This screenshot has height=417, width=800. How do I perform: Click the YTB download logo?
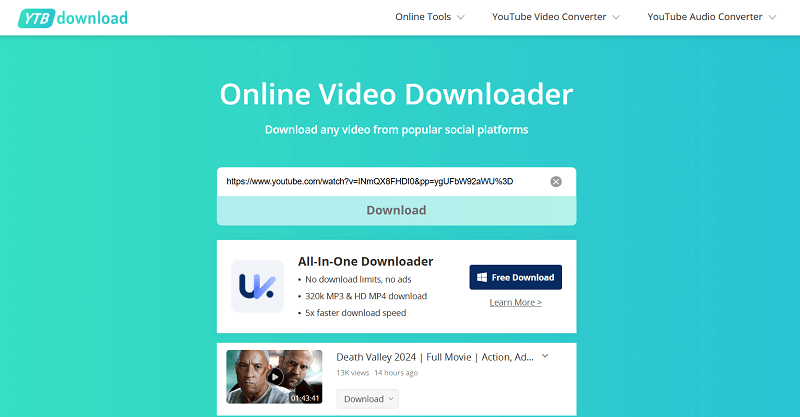73,18
